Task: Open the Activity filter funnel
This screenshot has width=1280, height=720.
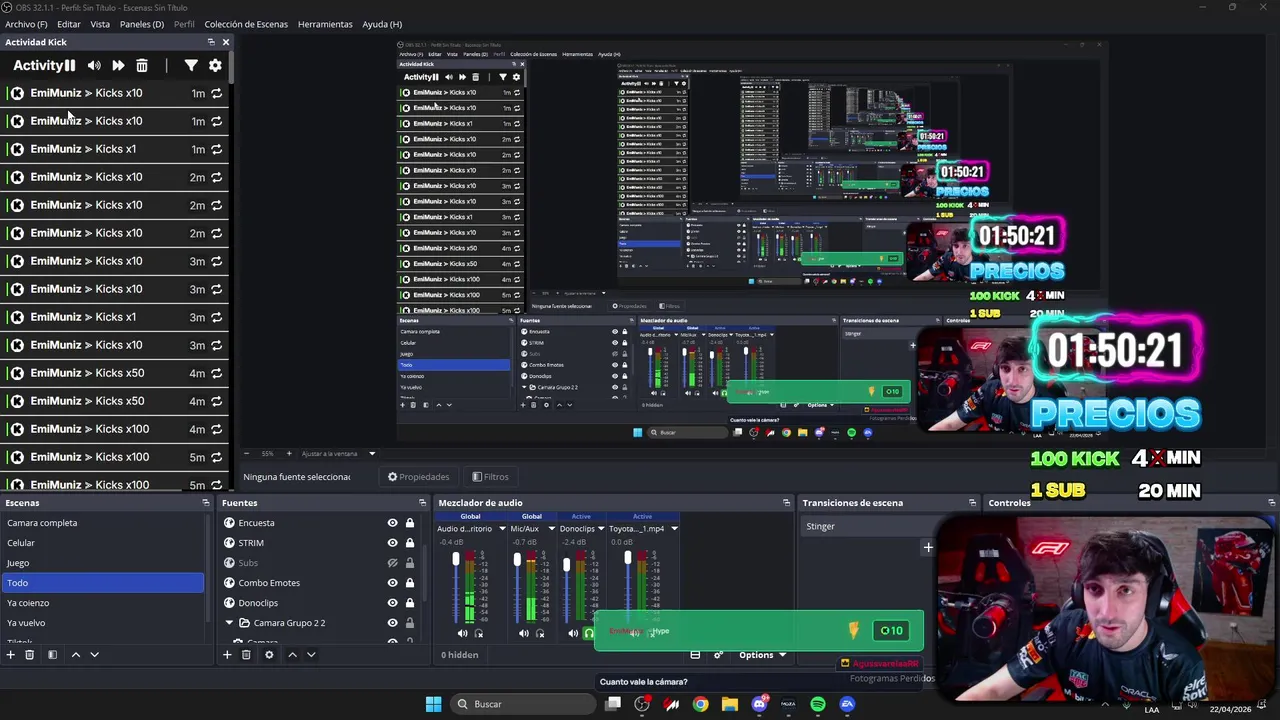Action: click(x=191, y=66)
